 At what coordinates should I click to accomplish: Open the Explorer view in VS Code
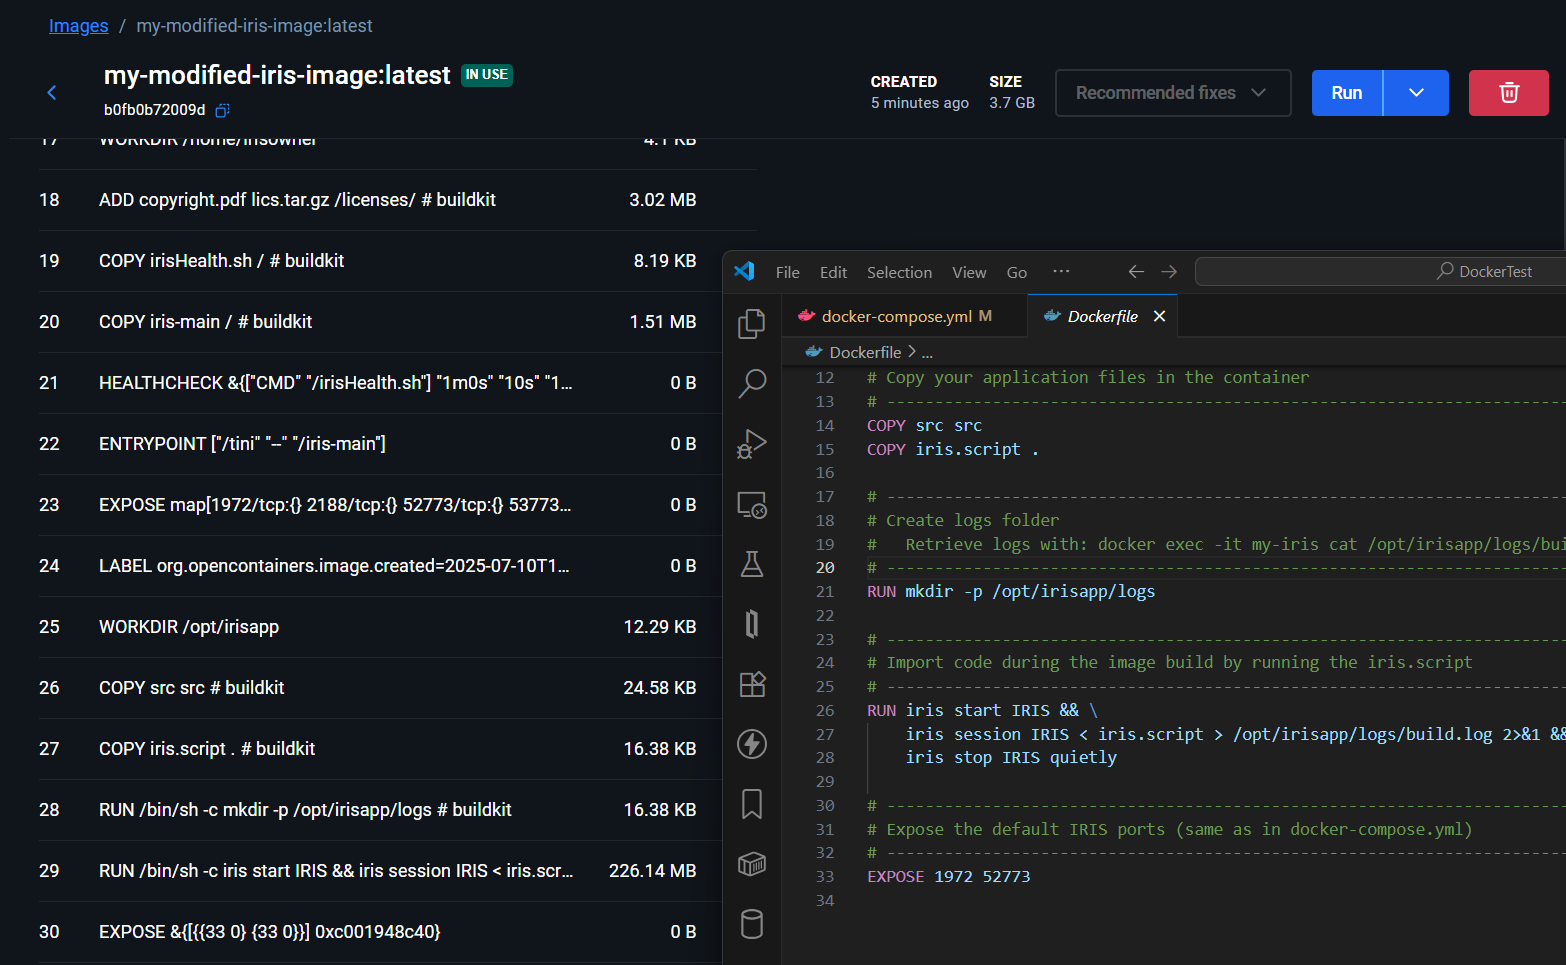point(752,323)
